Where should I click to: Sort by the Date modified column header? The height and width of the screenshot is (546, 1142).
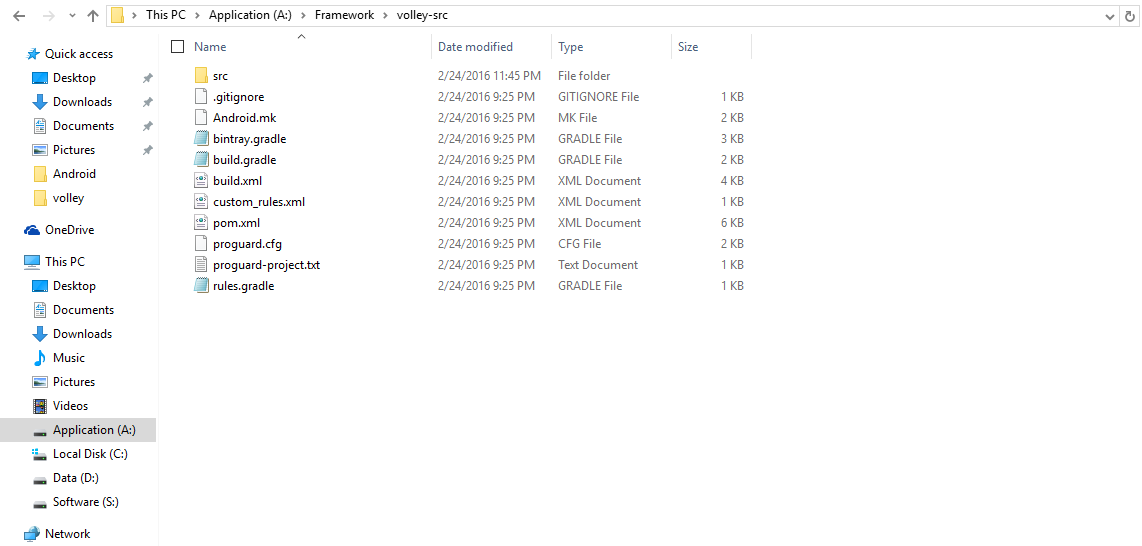click(x=475, y=47)
